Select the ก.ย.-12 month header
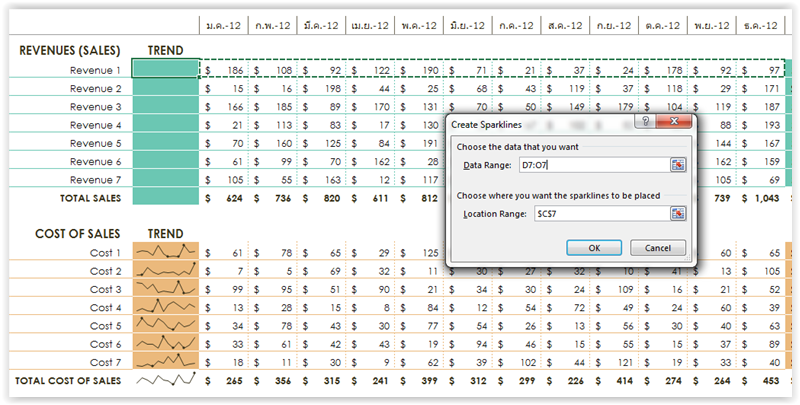The height and width of the screenshot is (405, 800). click(614, 26)
